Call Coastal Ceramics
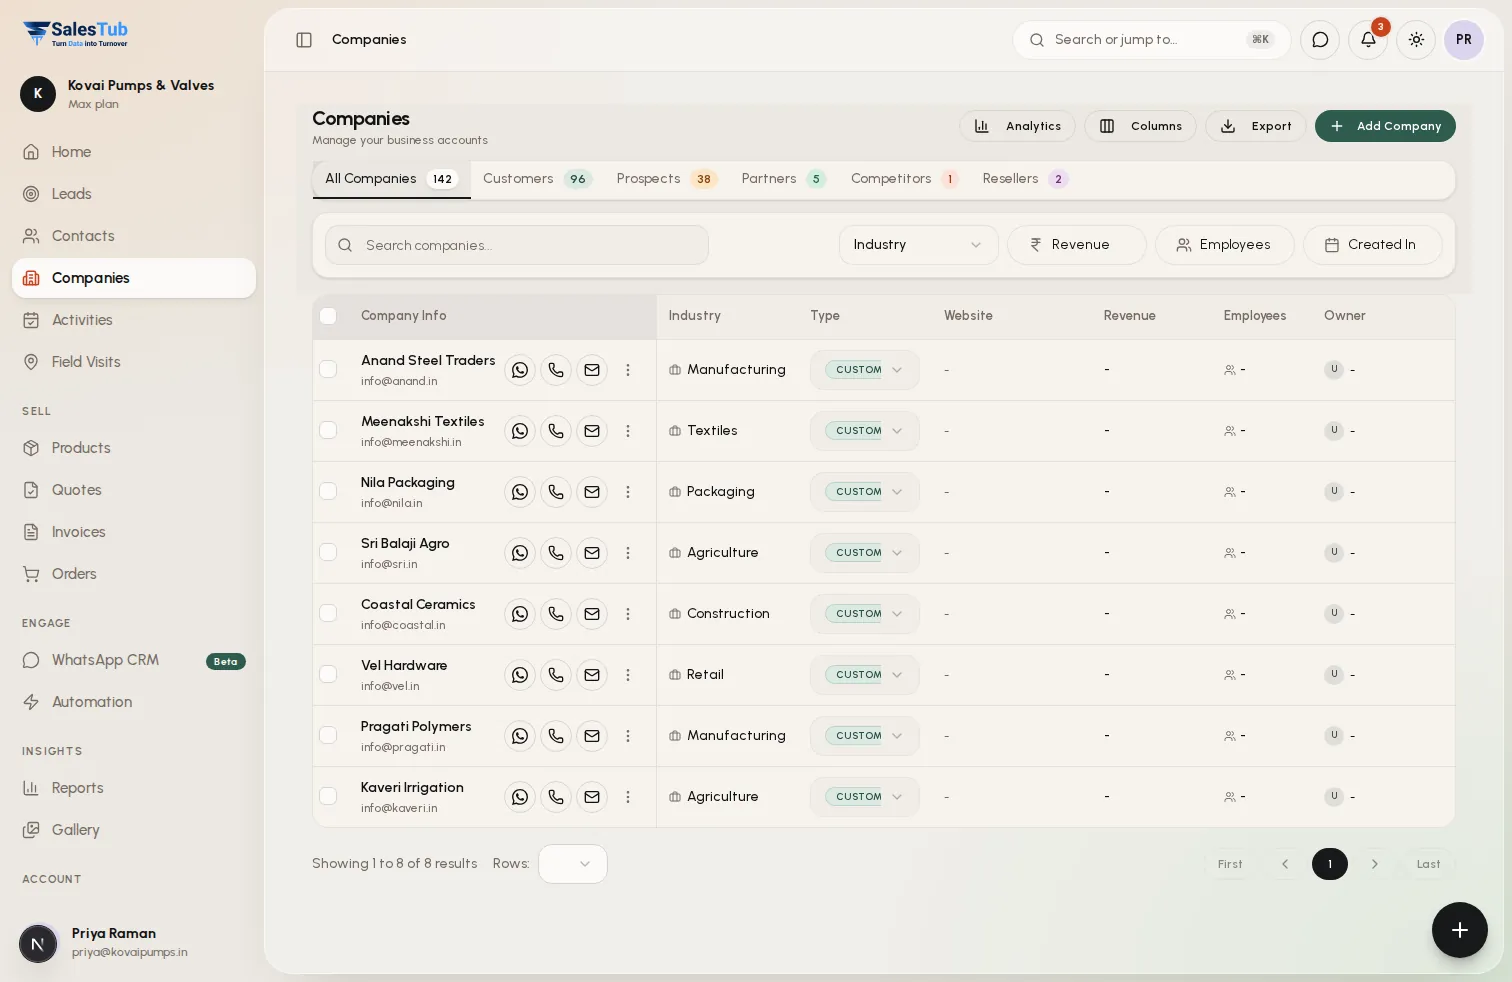The height and width of the screenshot is (982, 1512). click(x=556, y=614)
